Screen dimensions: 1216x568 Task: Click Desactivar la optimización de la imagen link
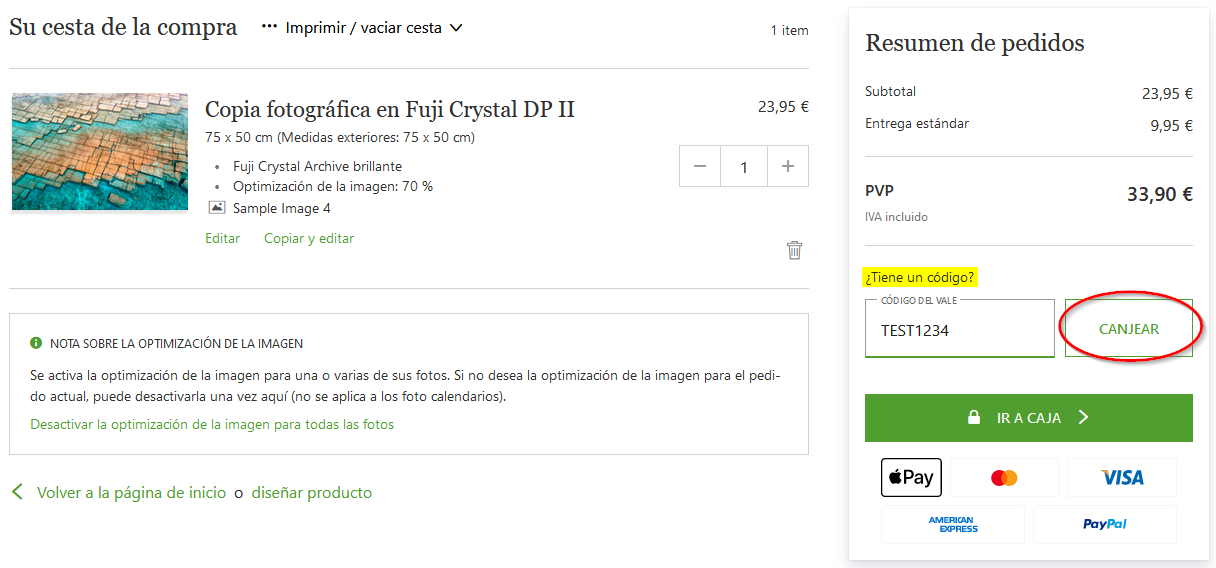coord(212,424)
